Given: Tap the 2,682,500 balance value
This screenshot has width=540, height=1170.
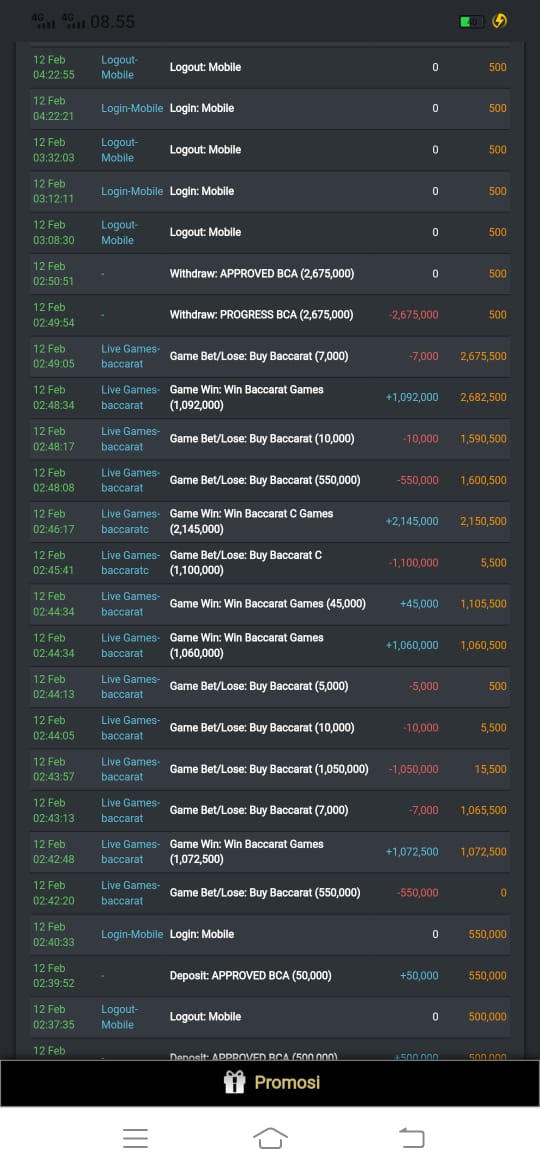Looking at the screenshot, I should tap(483, 398).
